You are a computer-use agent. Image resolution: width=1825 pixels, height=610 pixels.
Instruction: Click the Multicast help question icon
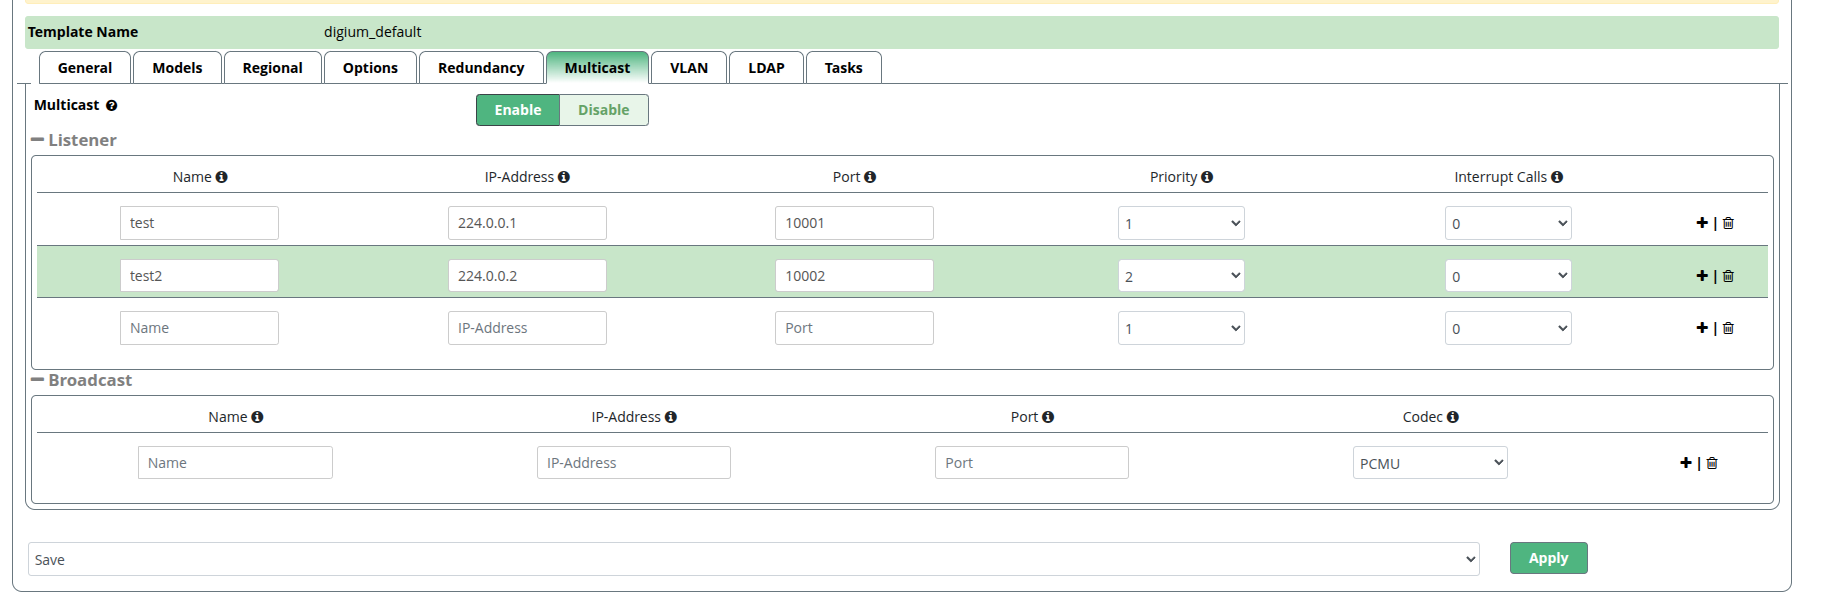pos(111,106)
